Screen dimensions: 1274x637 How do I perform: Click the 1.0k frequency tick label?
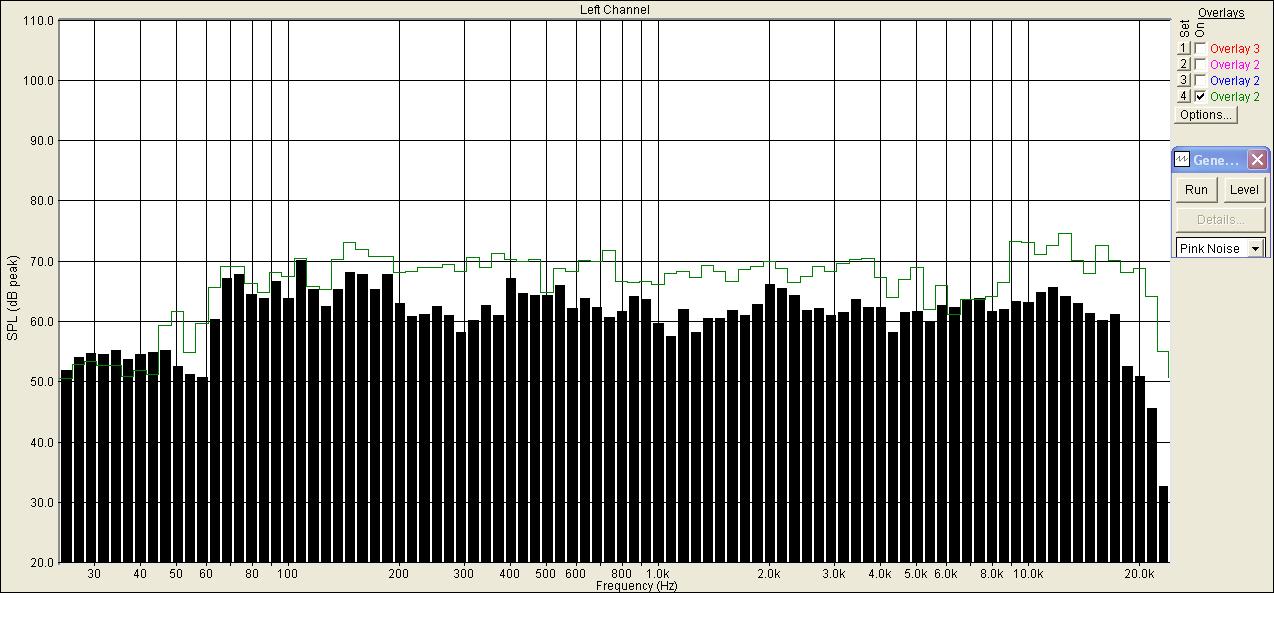click(x=657, y=574)
